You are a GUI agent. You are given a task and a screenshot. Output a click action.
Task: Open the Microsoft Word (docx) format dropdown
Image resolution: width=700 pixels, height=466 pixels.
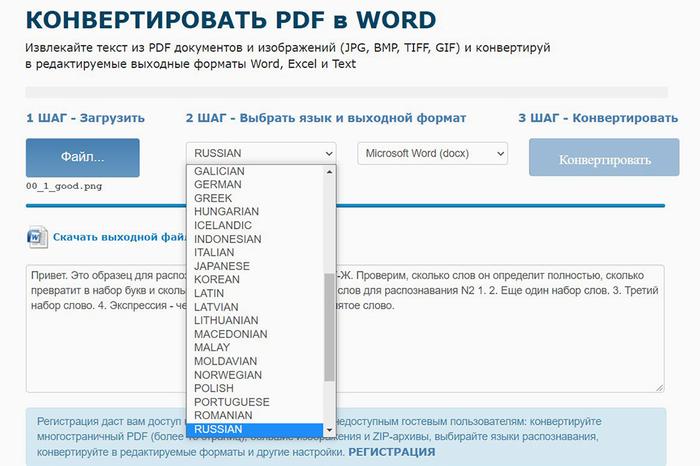(x=432, y=154)
